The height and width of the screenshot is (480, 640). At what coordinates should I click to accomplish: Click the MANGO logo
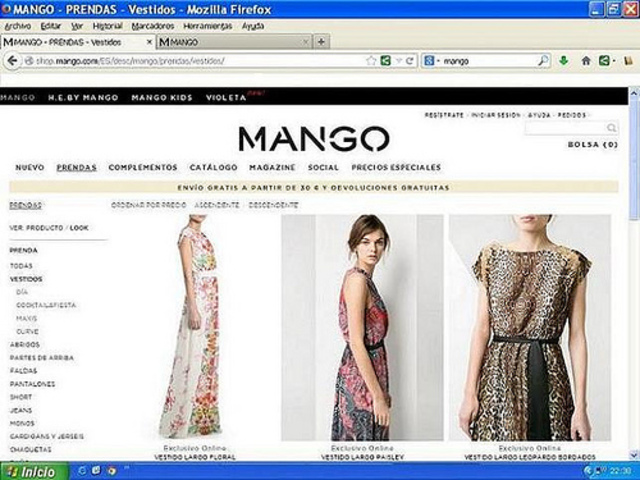coord(313,139)
